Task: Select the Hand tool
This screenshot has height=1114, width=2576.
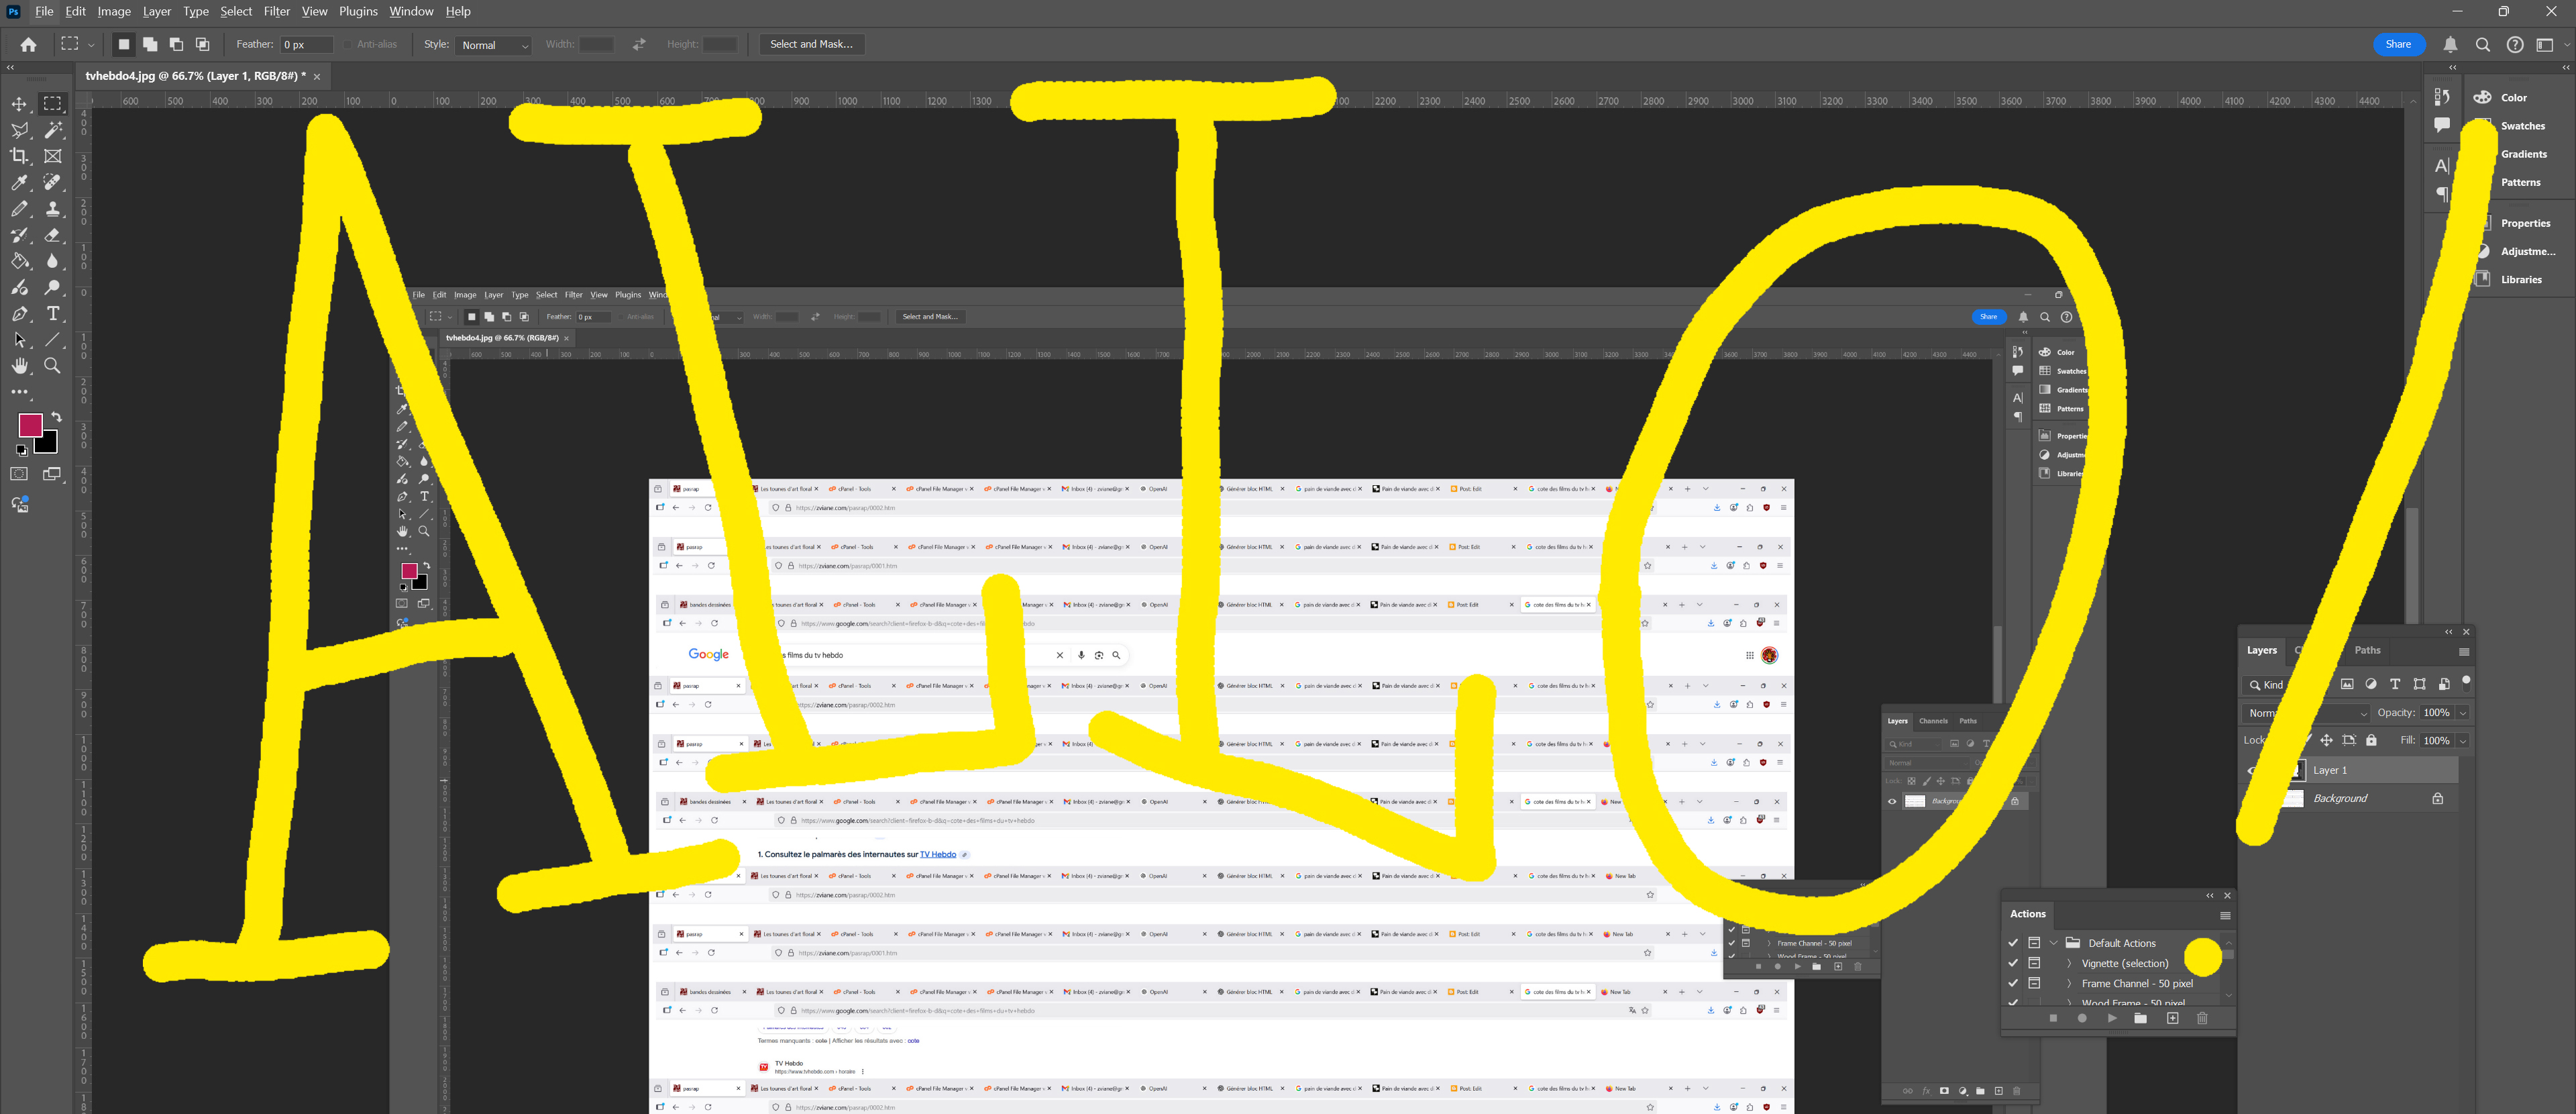Action: tap(19, 366)
